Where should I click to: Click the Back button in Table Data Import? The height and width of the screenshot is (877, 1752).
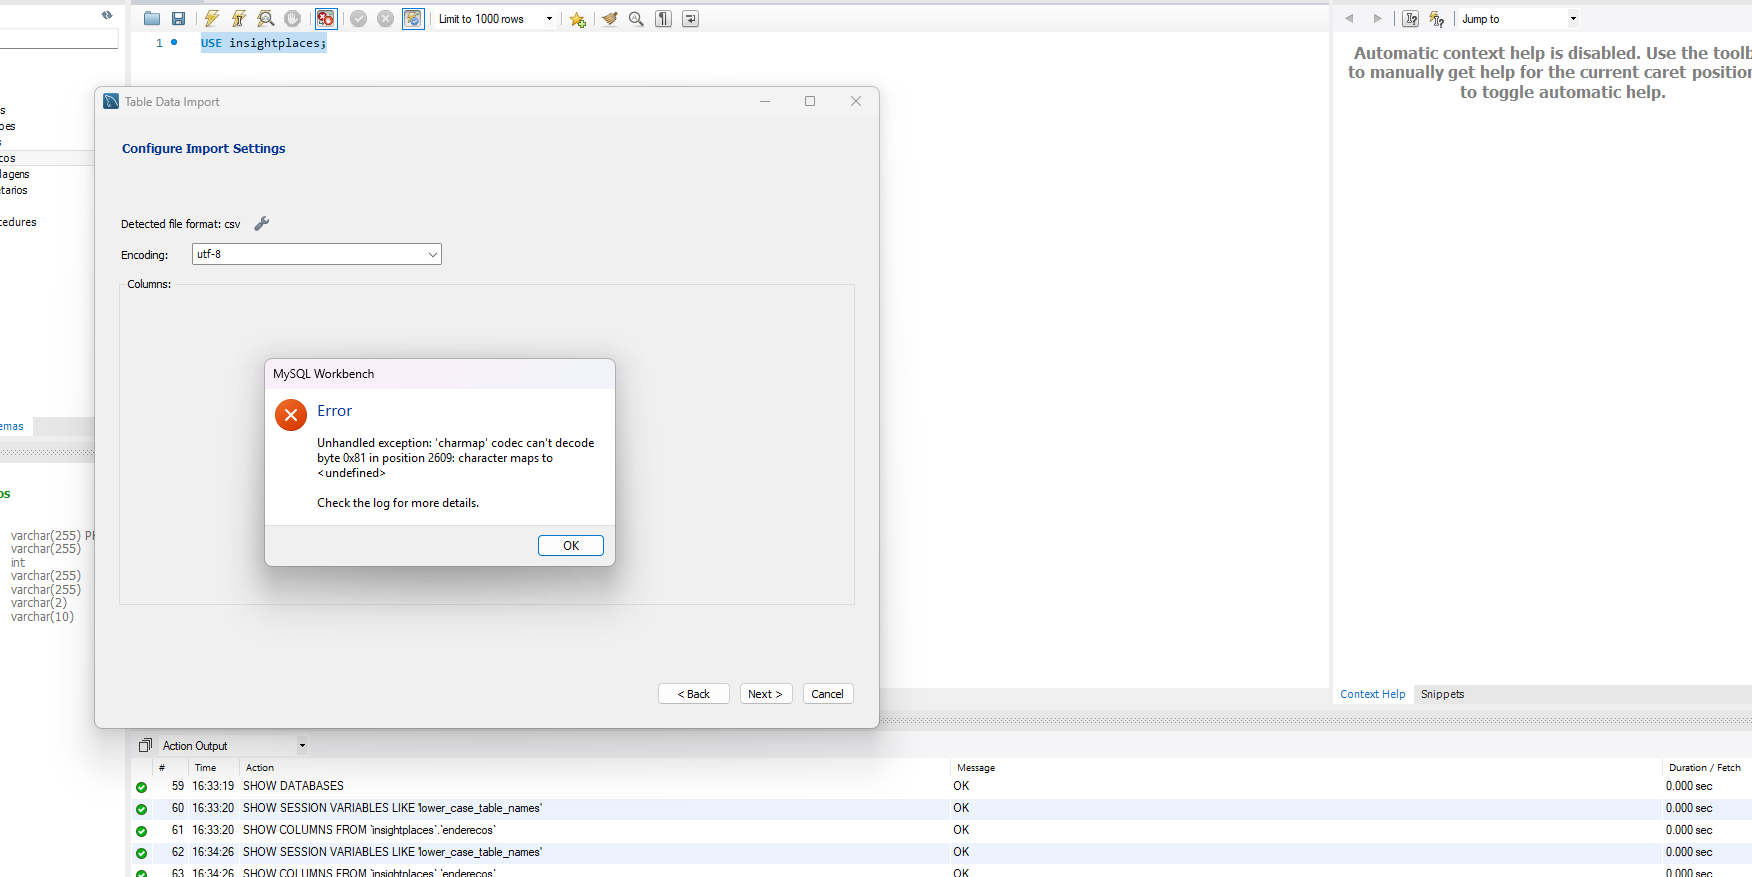tap(694, 694)
